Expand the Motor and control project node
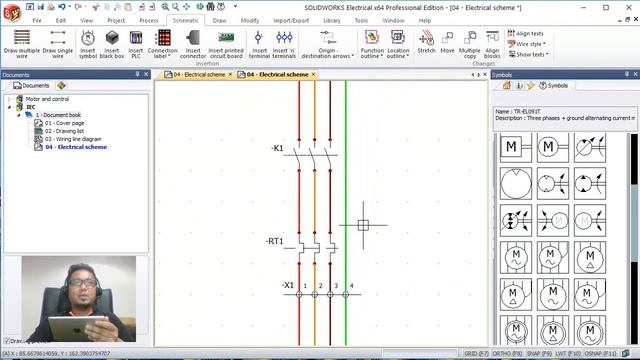This screenshot has height=360, width=640. [9, 99]
